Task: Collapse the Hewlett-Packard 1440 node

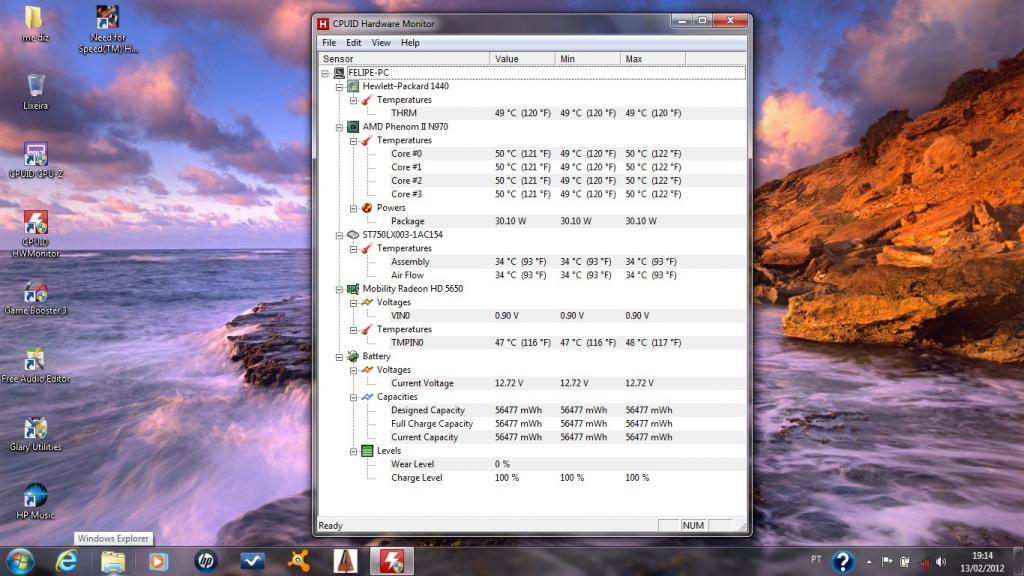Action: click(x=340, y=87)
